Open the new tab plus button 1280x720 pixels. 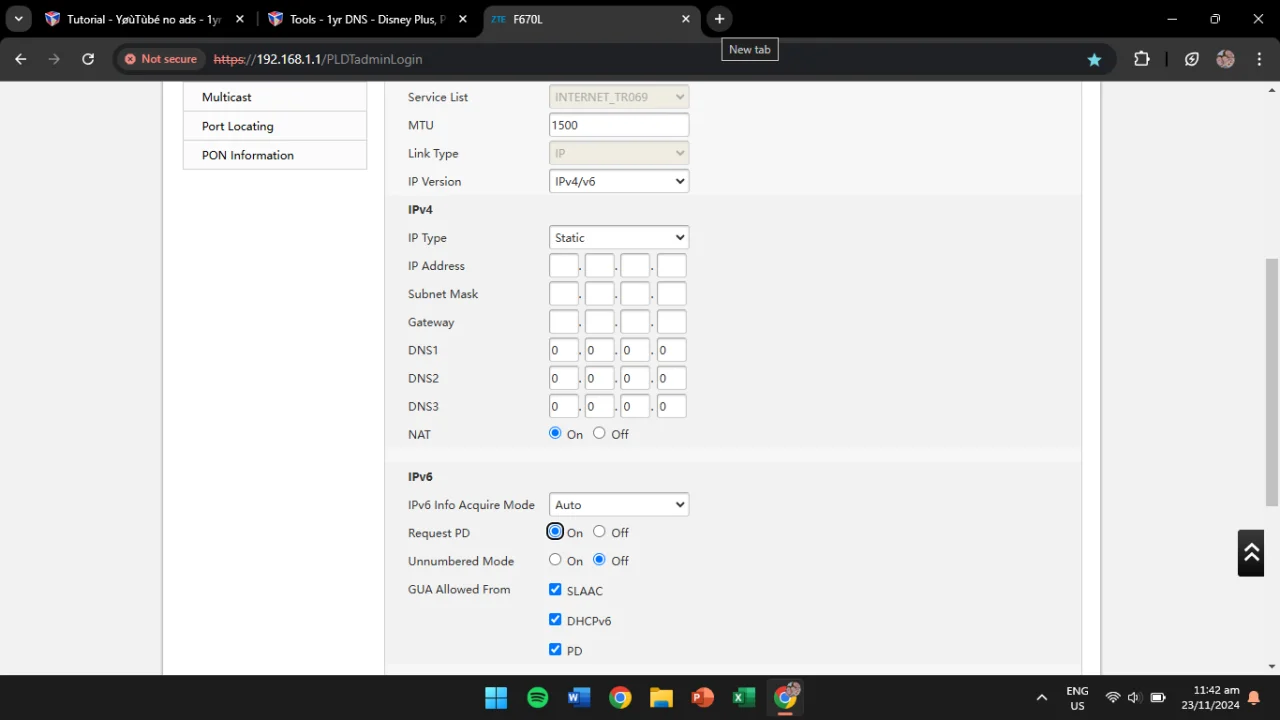pos(719,19)
